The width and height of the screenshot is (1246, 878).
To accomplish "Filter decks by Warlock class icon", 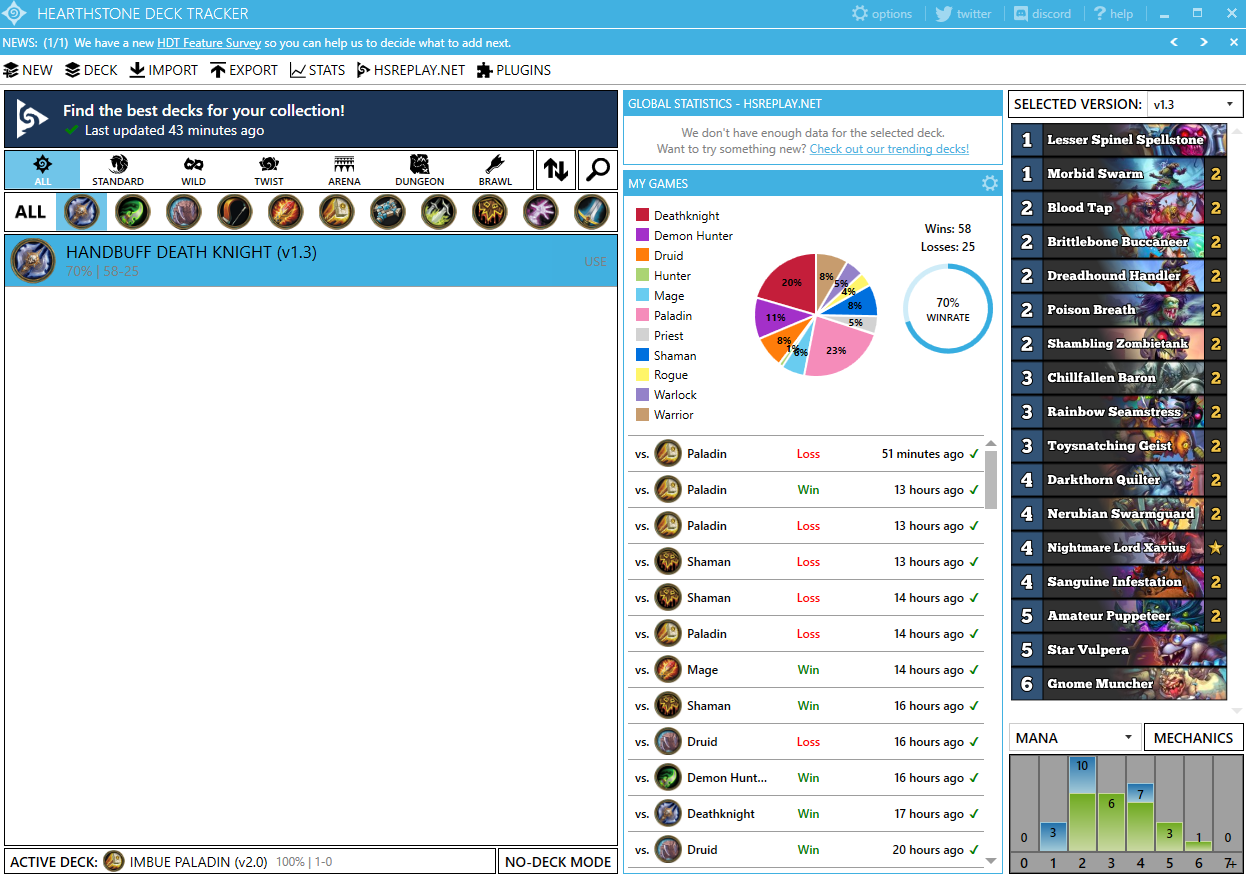I will pos(540,212).
